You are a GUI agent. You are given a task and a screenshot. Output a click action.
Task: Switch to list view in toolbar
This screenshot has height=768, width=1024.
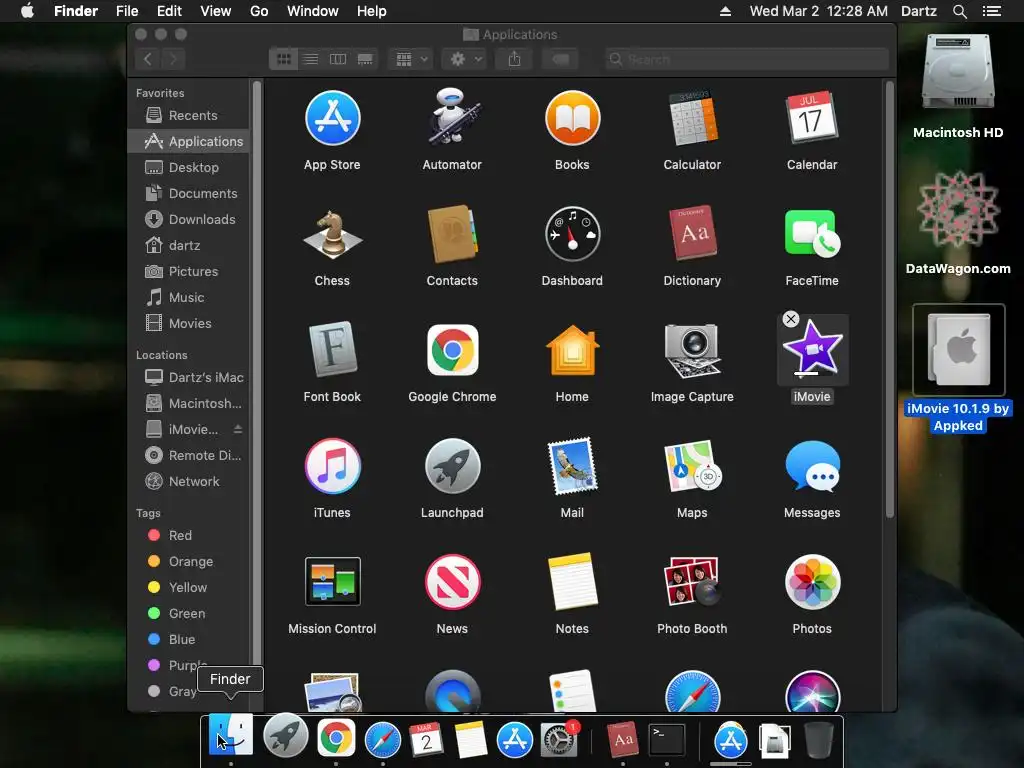point(311,59)
